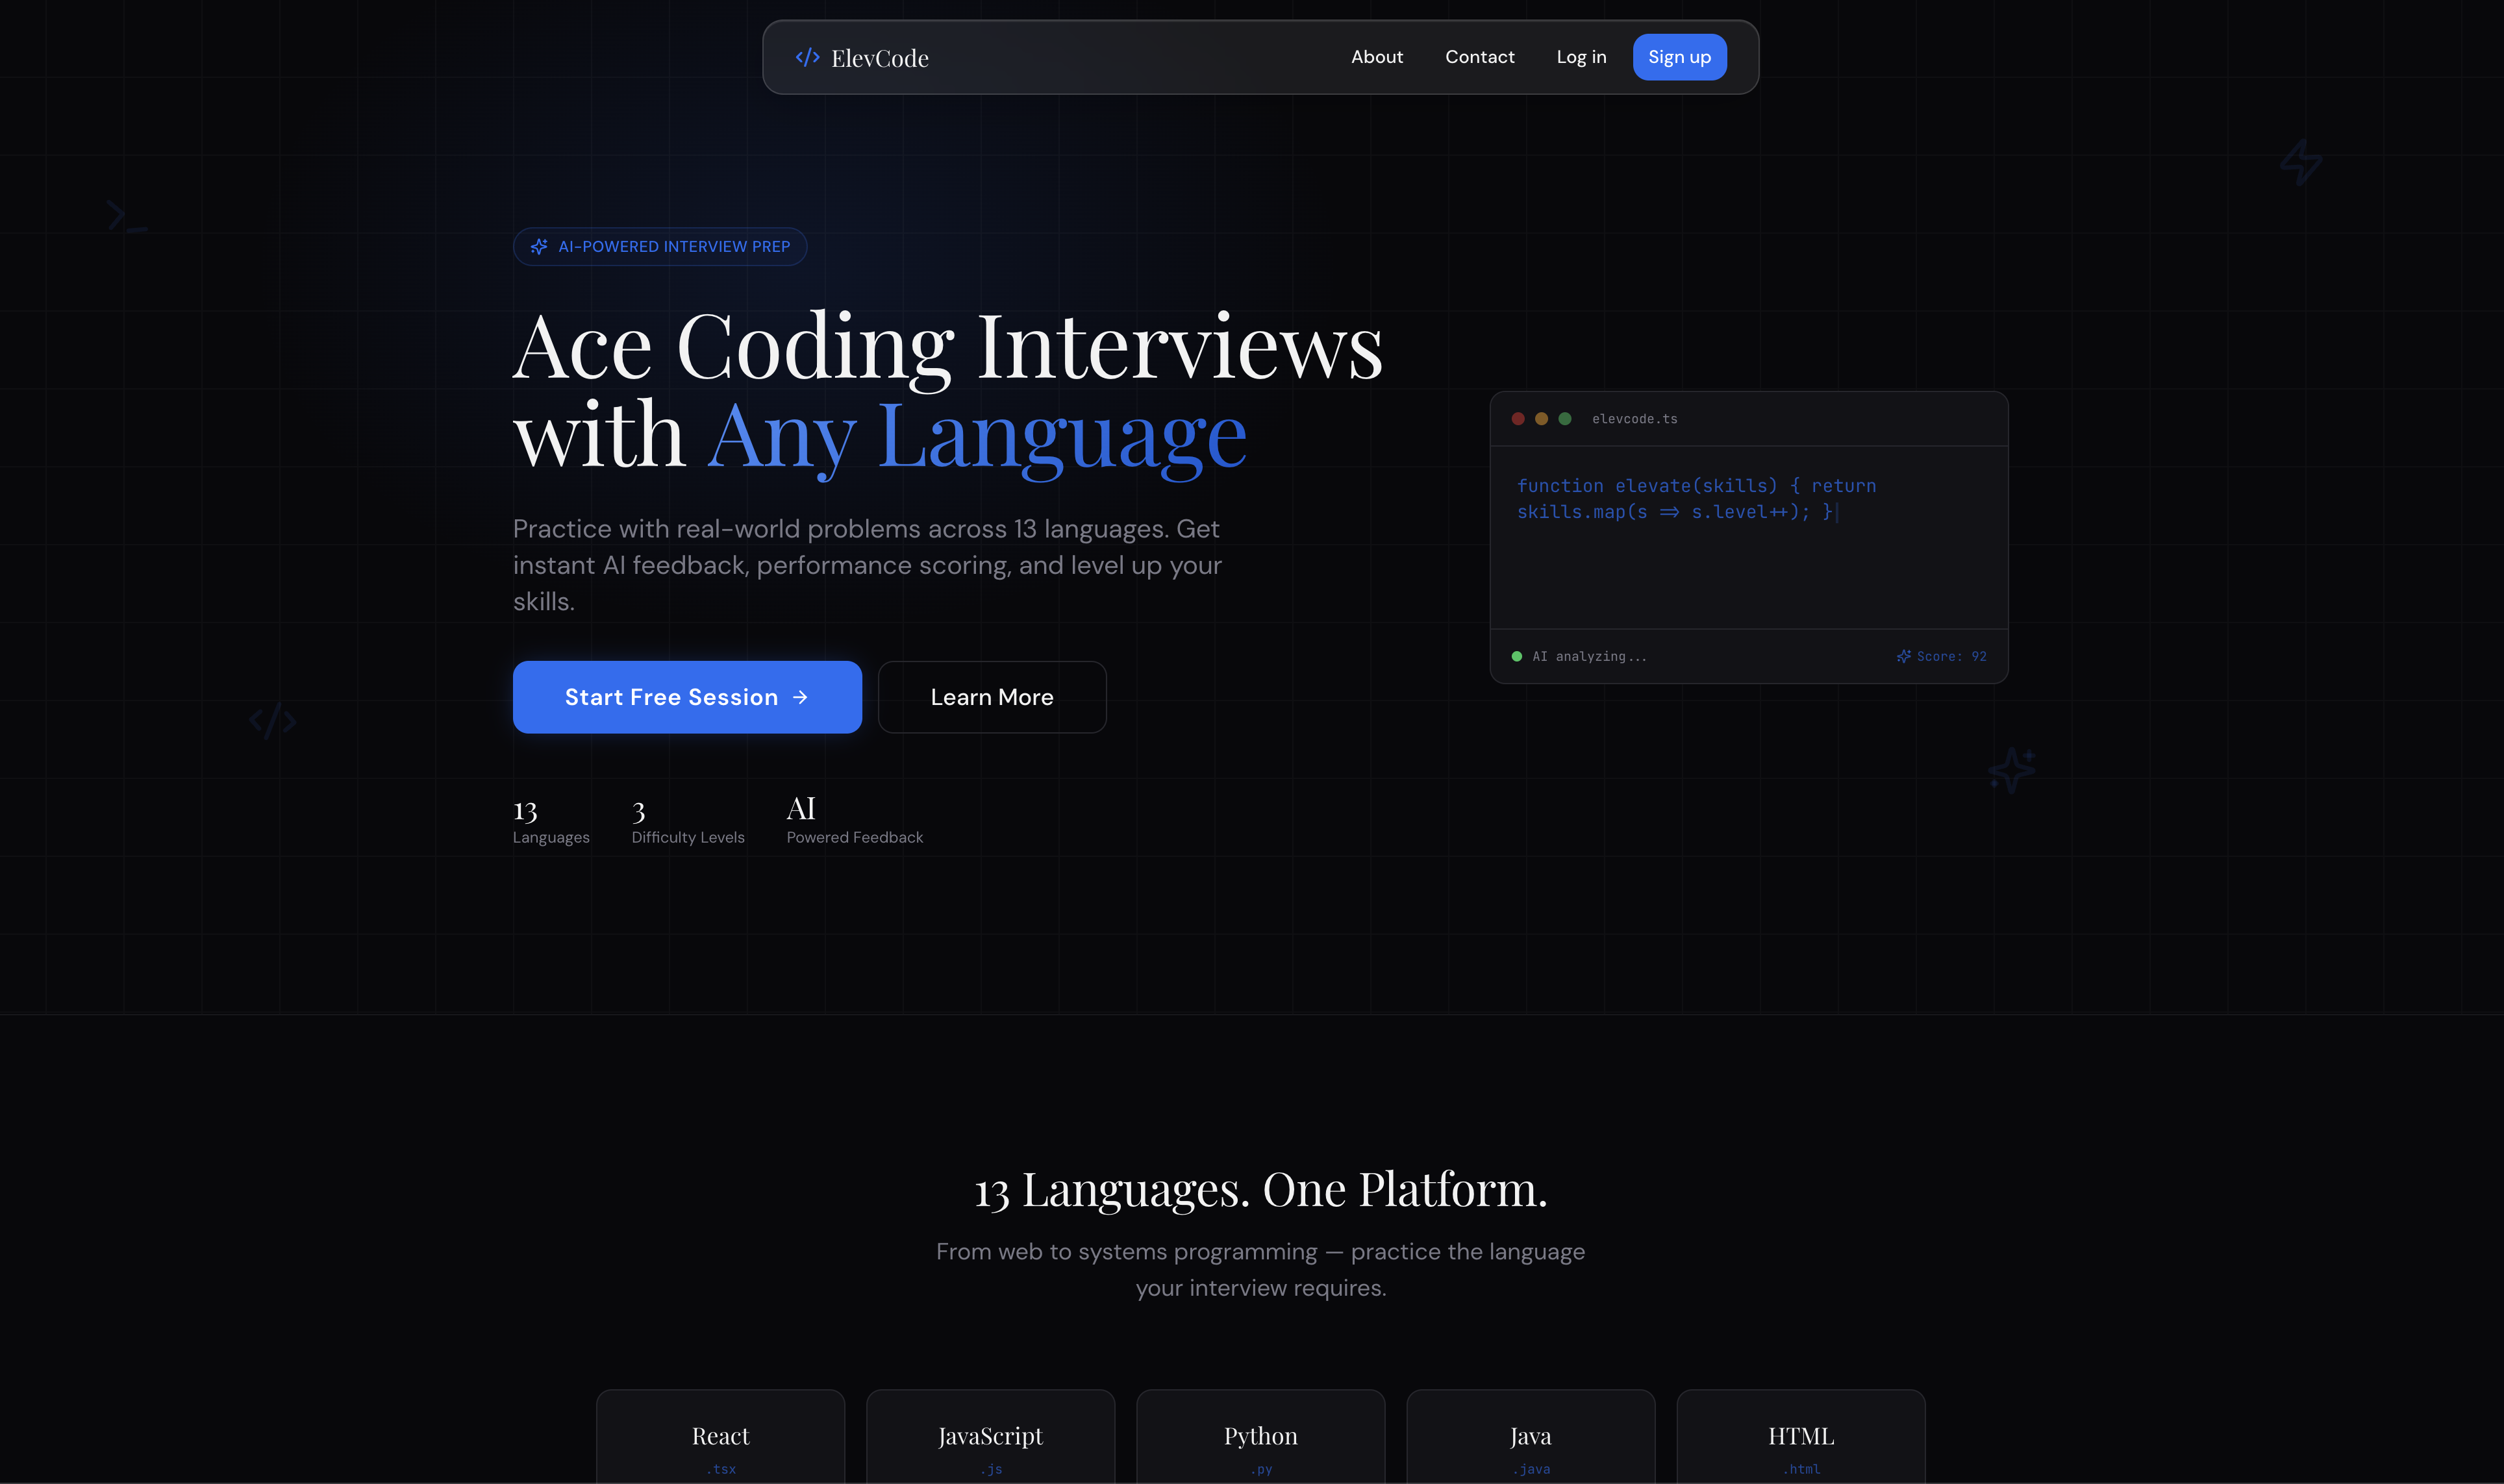Click the green status dot beside AI analyzing
Viewport: 2504px width, 1484px height.
[x=1516, y=656]
